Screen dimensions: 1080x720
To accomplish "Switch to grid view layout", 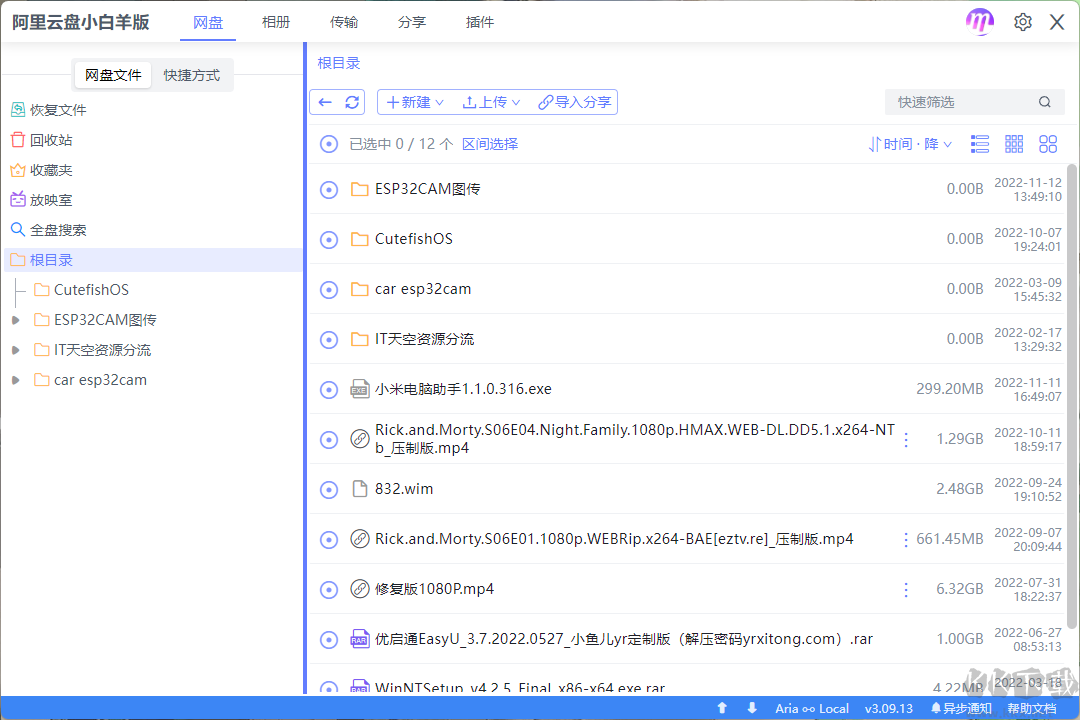I will (1014, 143).
